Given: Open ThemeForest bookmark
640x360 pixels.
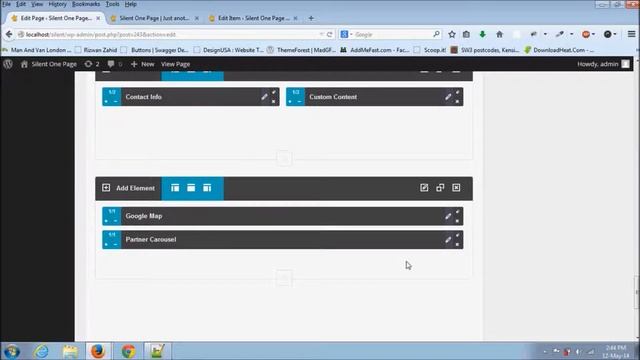Looking at the screenshot, I should [302, 50].
